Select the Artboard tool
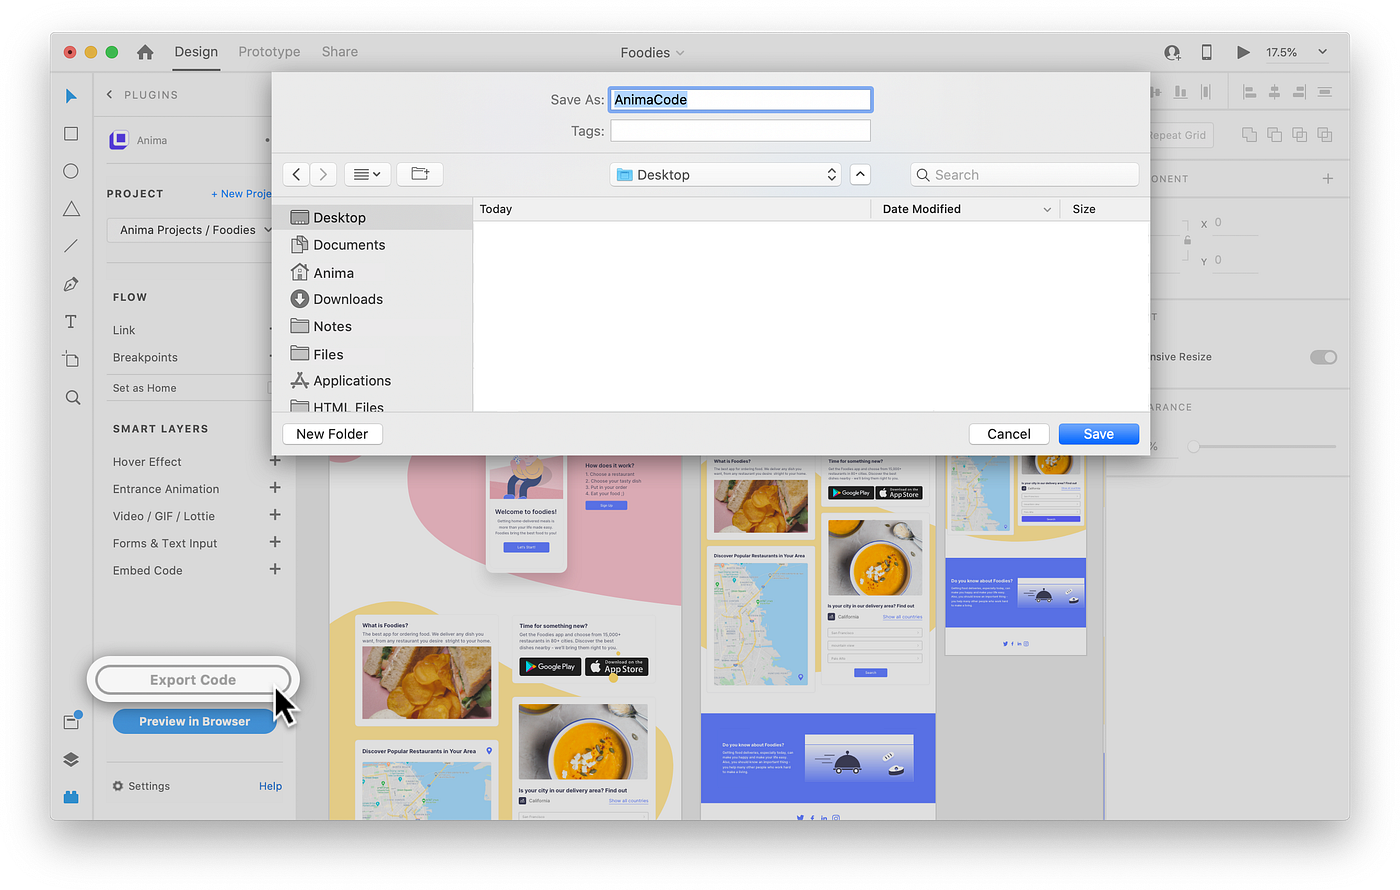The width and height of the screenshot is (1400, 890). [x=71, y=359]
